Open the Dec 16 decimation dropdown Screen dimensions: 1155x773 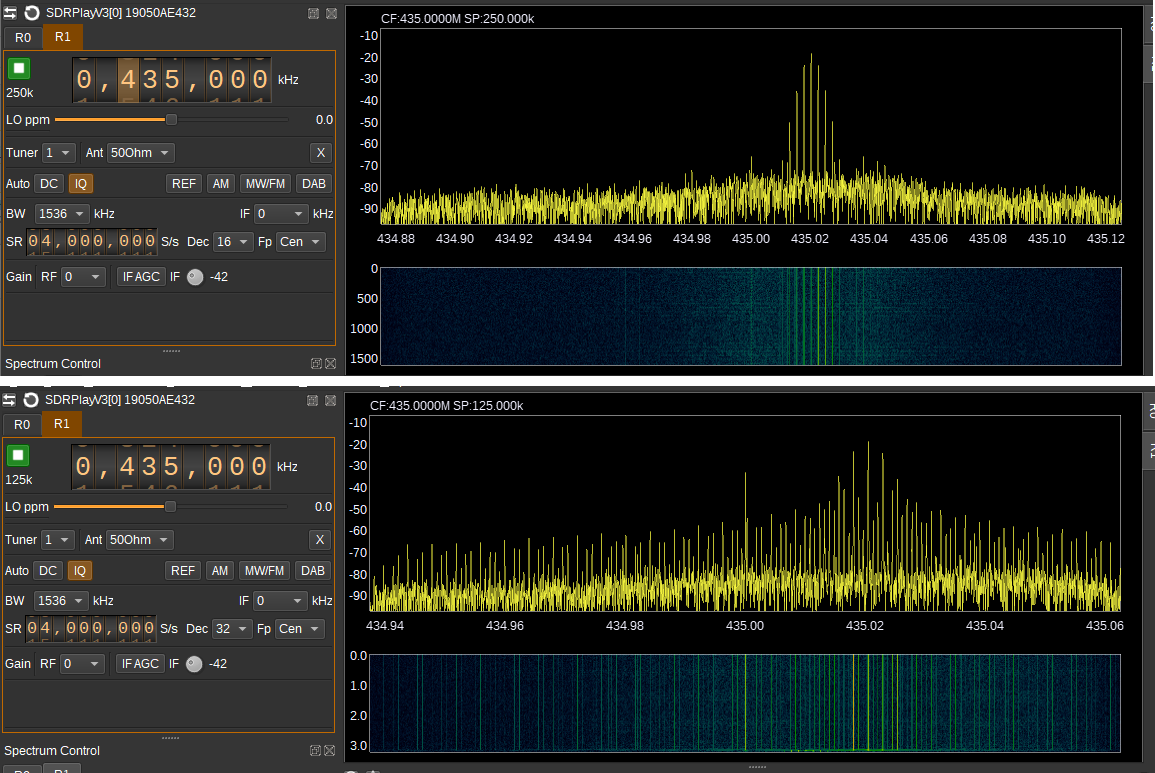233,242
